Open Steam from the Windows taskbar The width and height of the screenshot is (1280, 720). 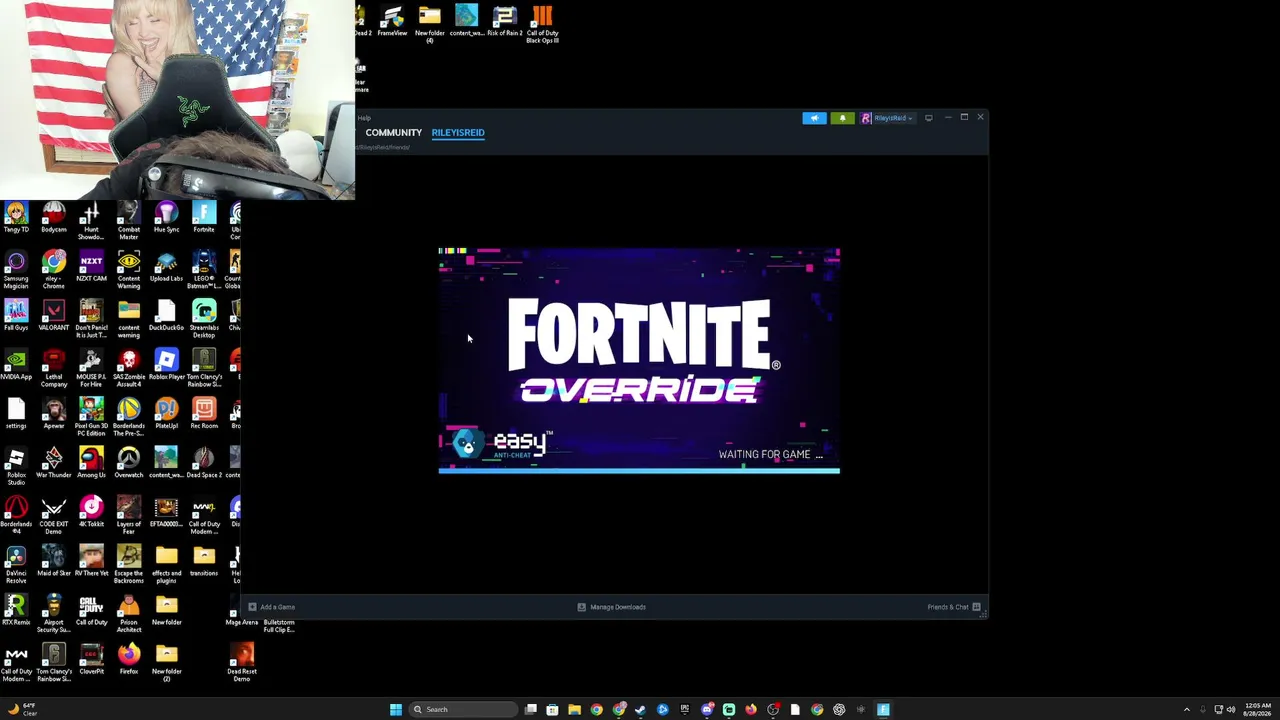(x=641, y=710)
